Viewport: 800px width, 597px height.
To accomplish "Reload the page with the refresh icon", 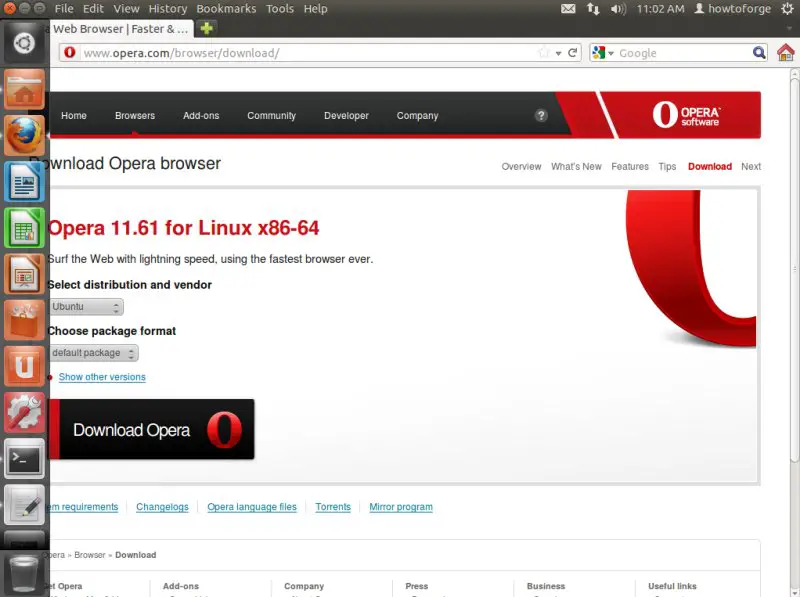I will point(572,53).
